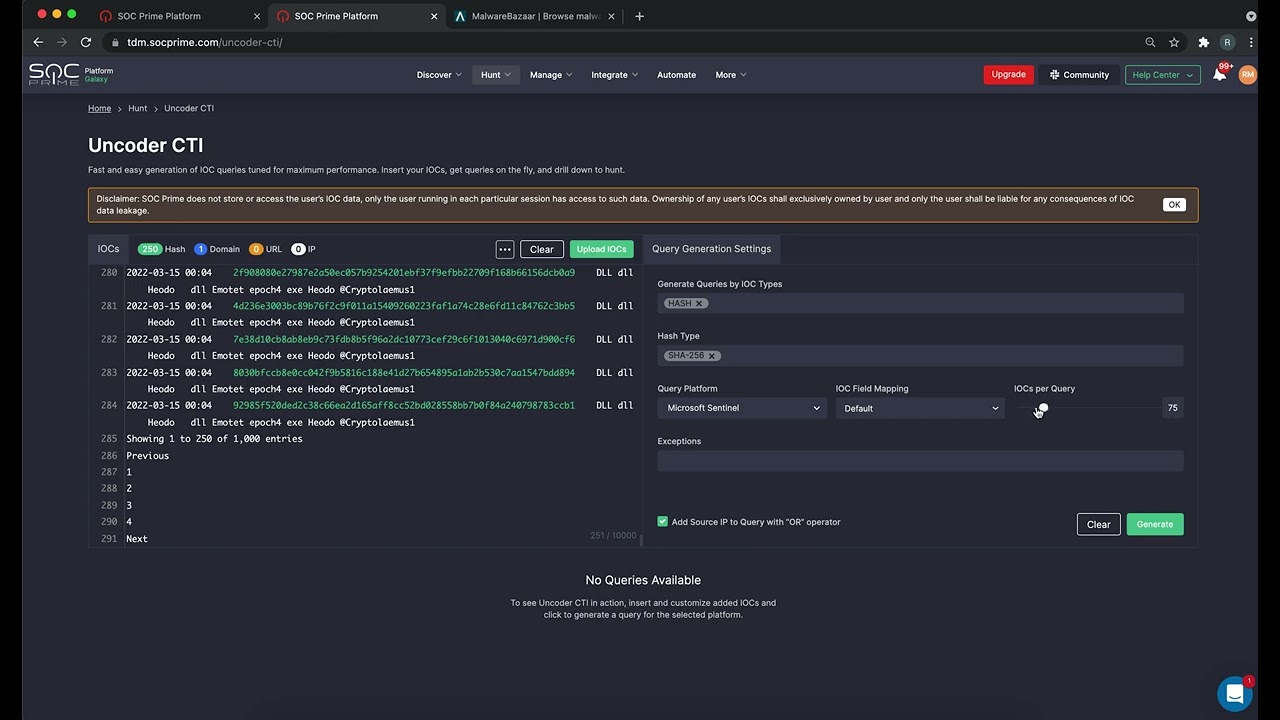The width and height of the screenshot is (1280, 720).
Task: Remove the SHA-256 hash type tag
Action: [712, 355]
